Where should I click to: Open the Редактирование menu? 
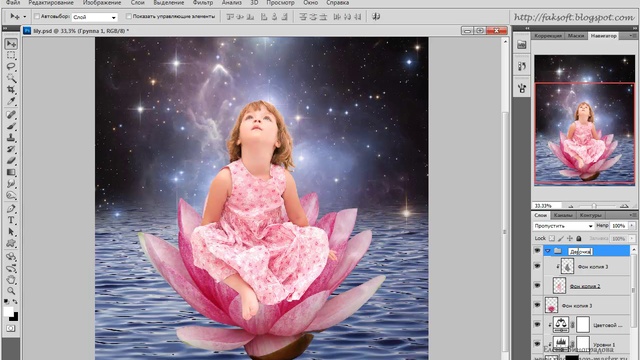(x=51, y=2)
